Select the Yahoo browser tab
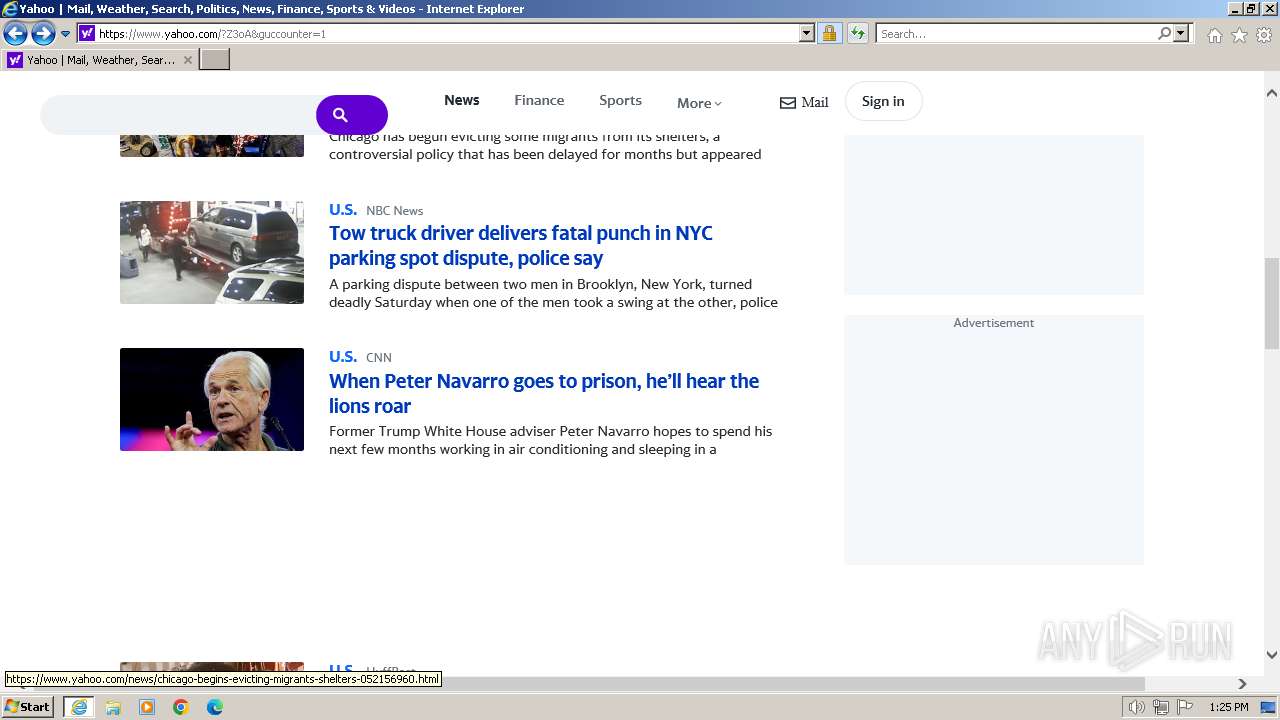This screenshot has height=720, width=1280. tap(100, 60)
